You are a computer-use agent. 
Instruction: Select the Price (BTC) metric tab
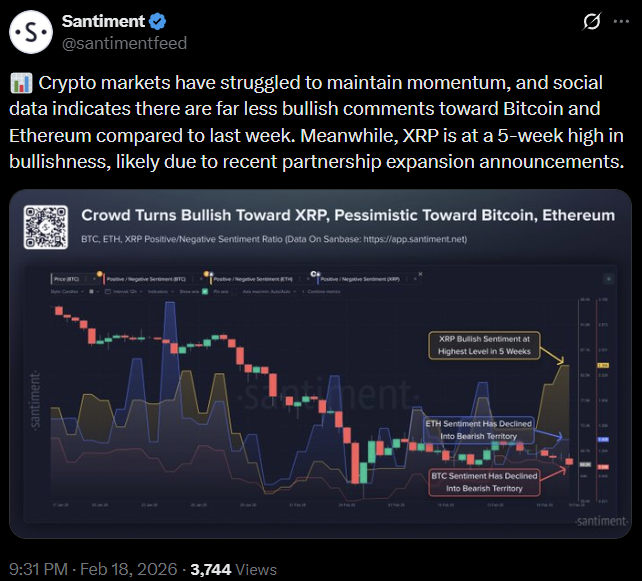click(68, 280)
